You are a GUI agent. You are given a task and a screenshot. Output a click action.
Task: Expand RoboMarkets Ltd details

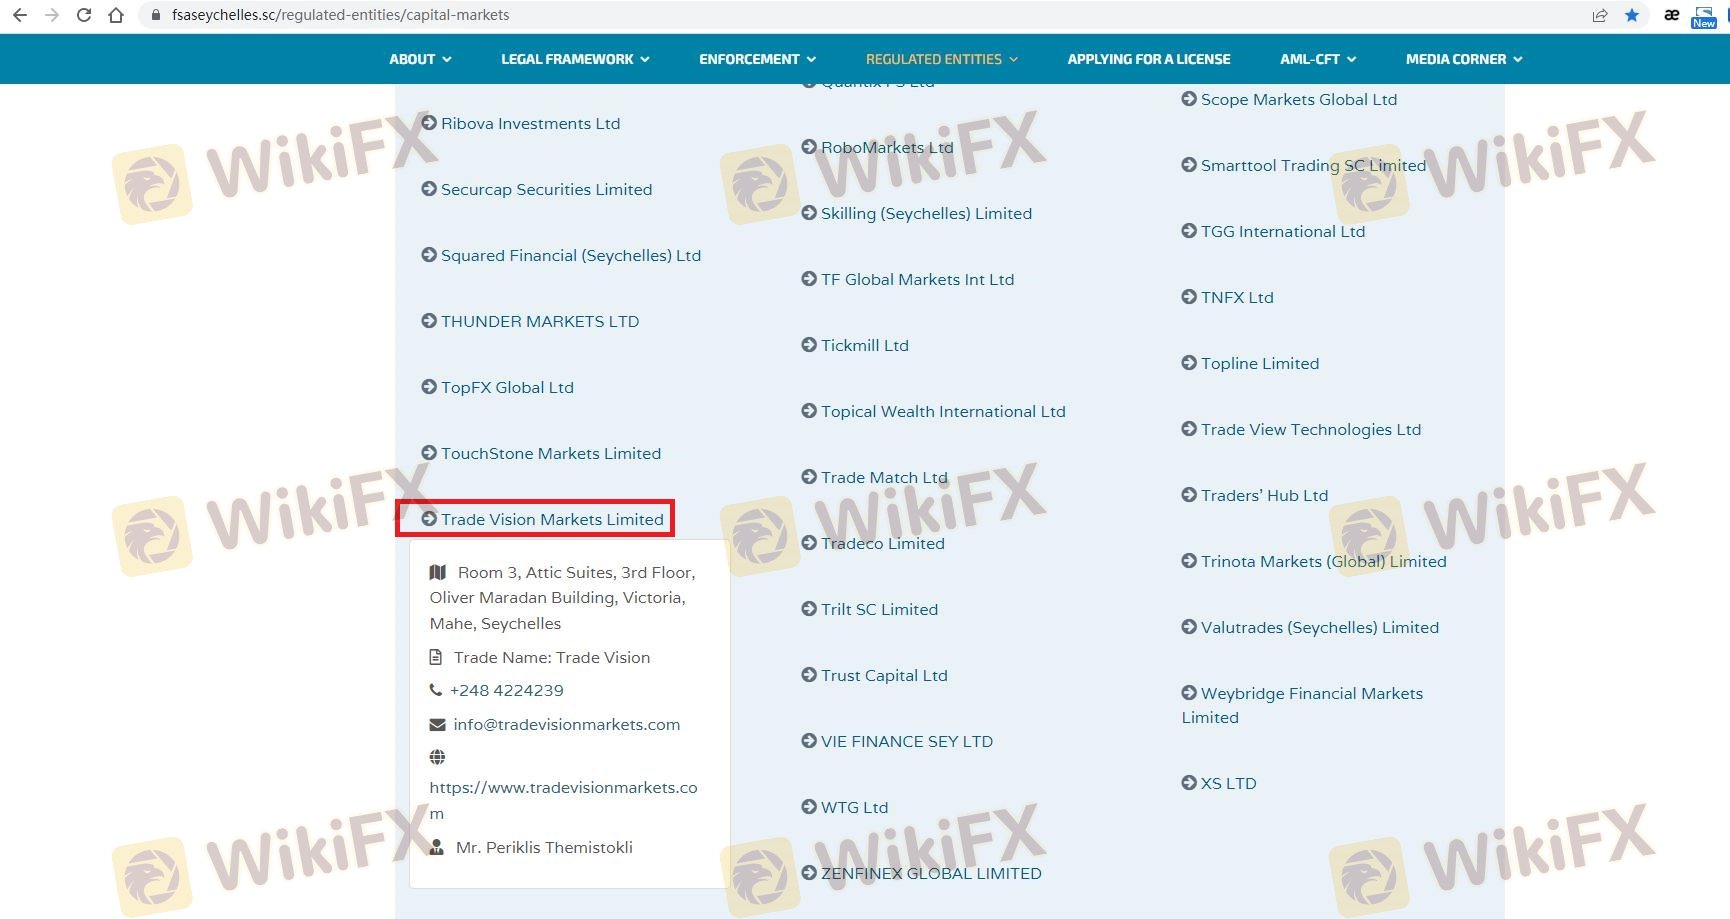[886, 147]
